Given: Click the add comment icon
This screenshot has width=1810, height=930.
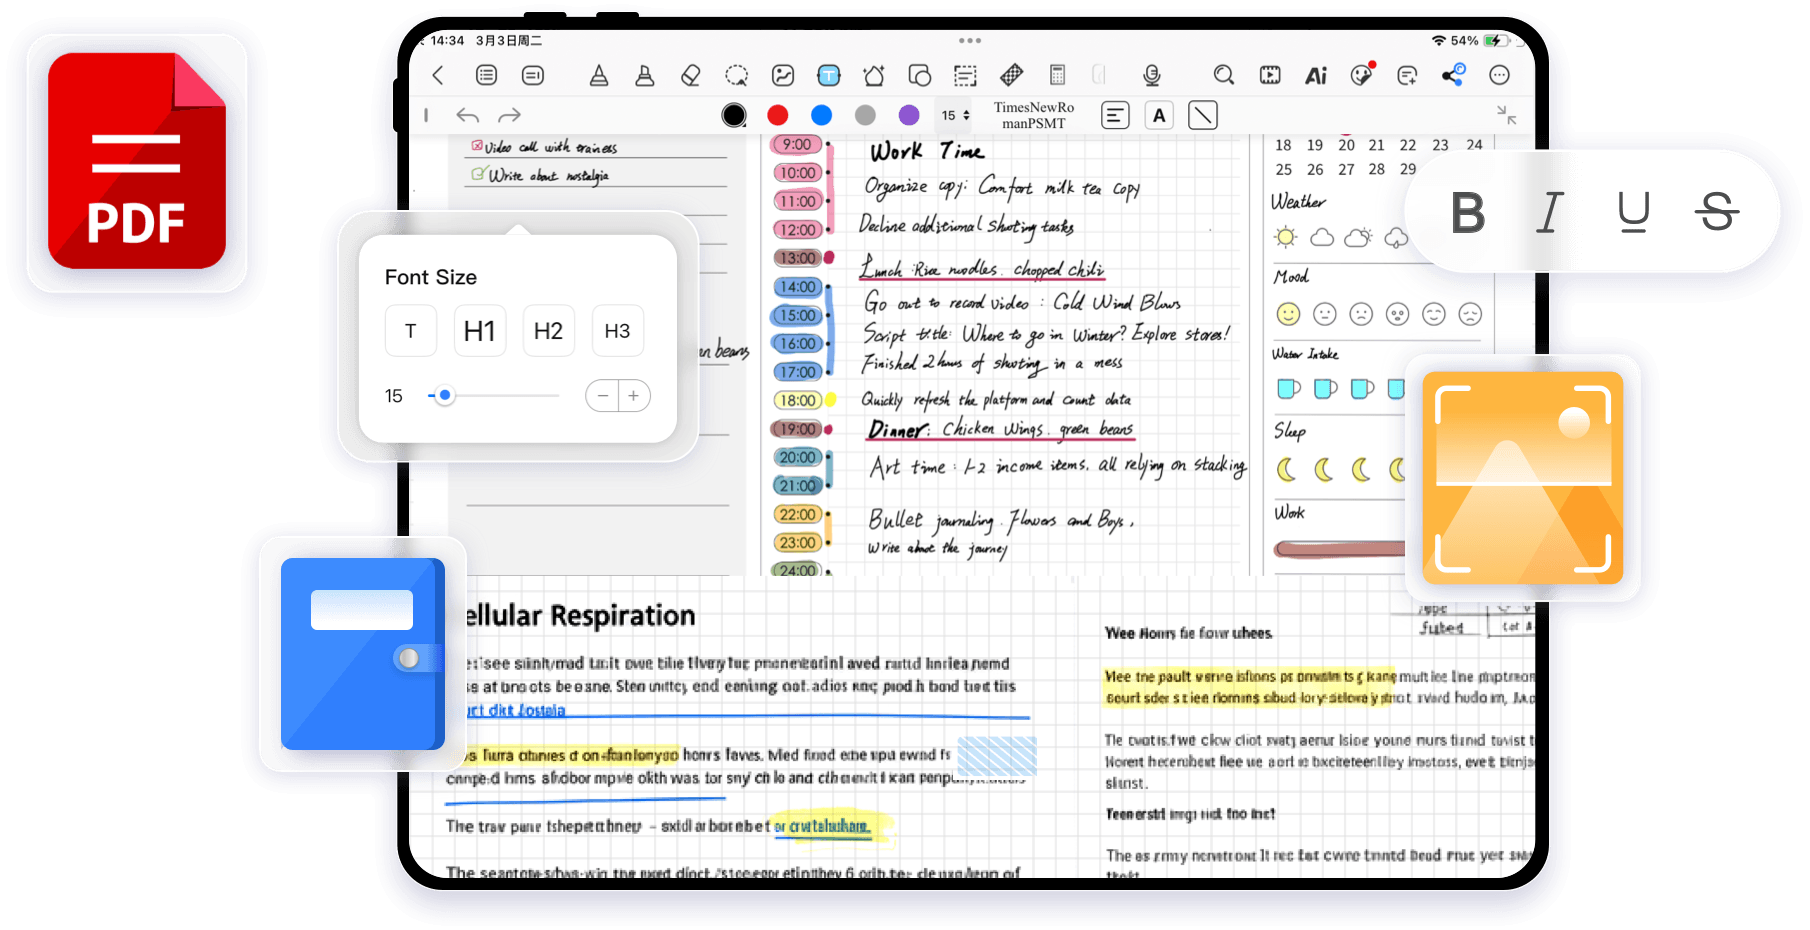Looking at the screenshot, I should (x=1407, y=75).
